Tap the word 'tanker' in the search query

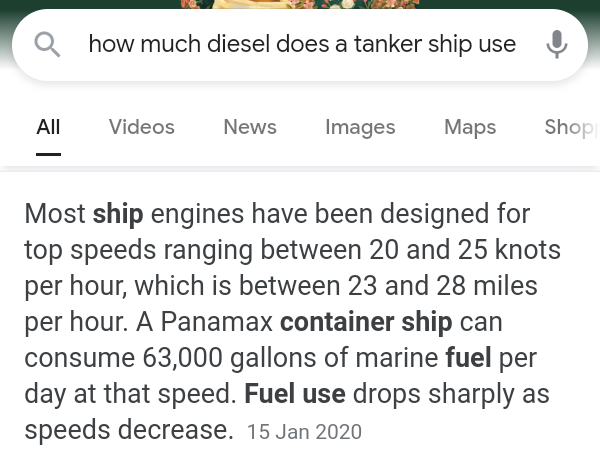[x=387, y=44]
